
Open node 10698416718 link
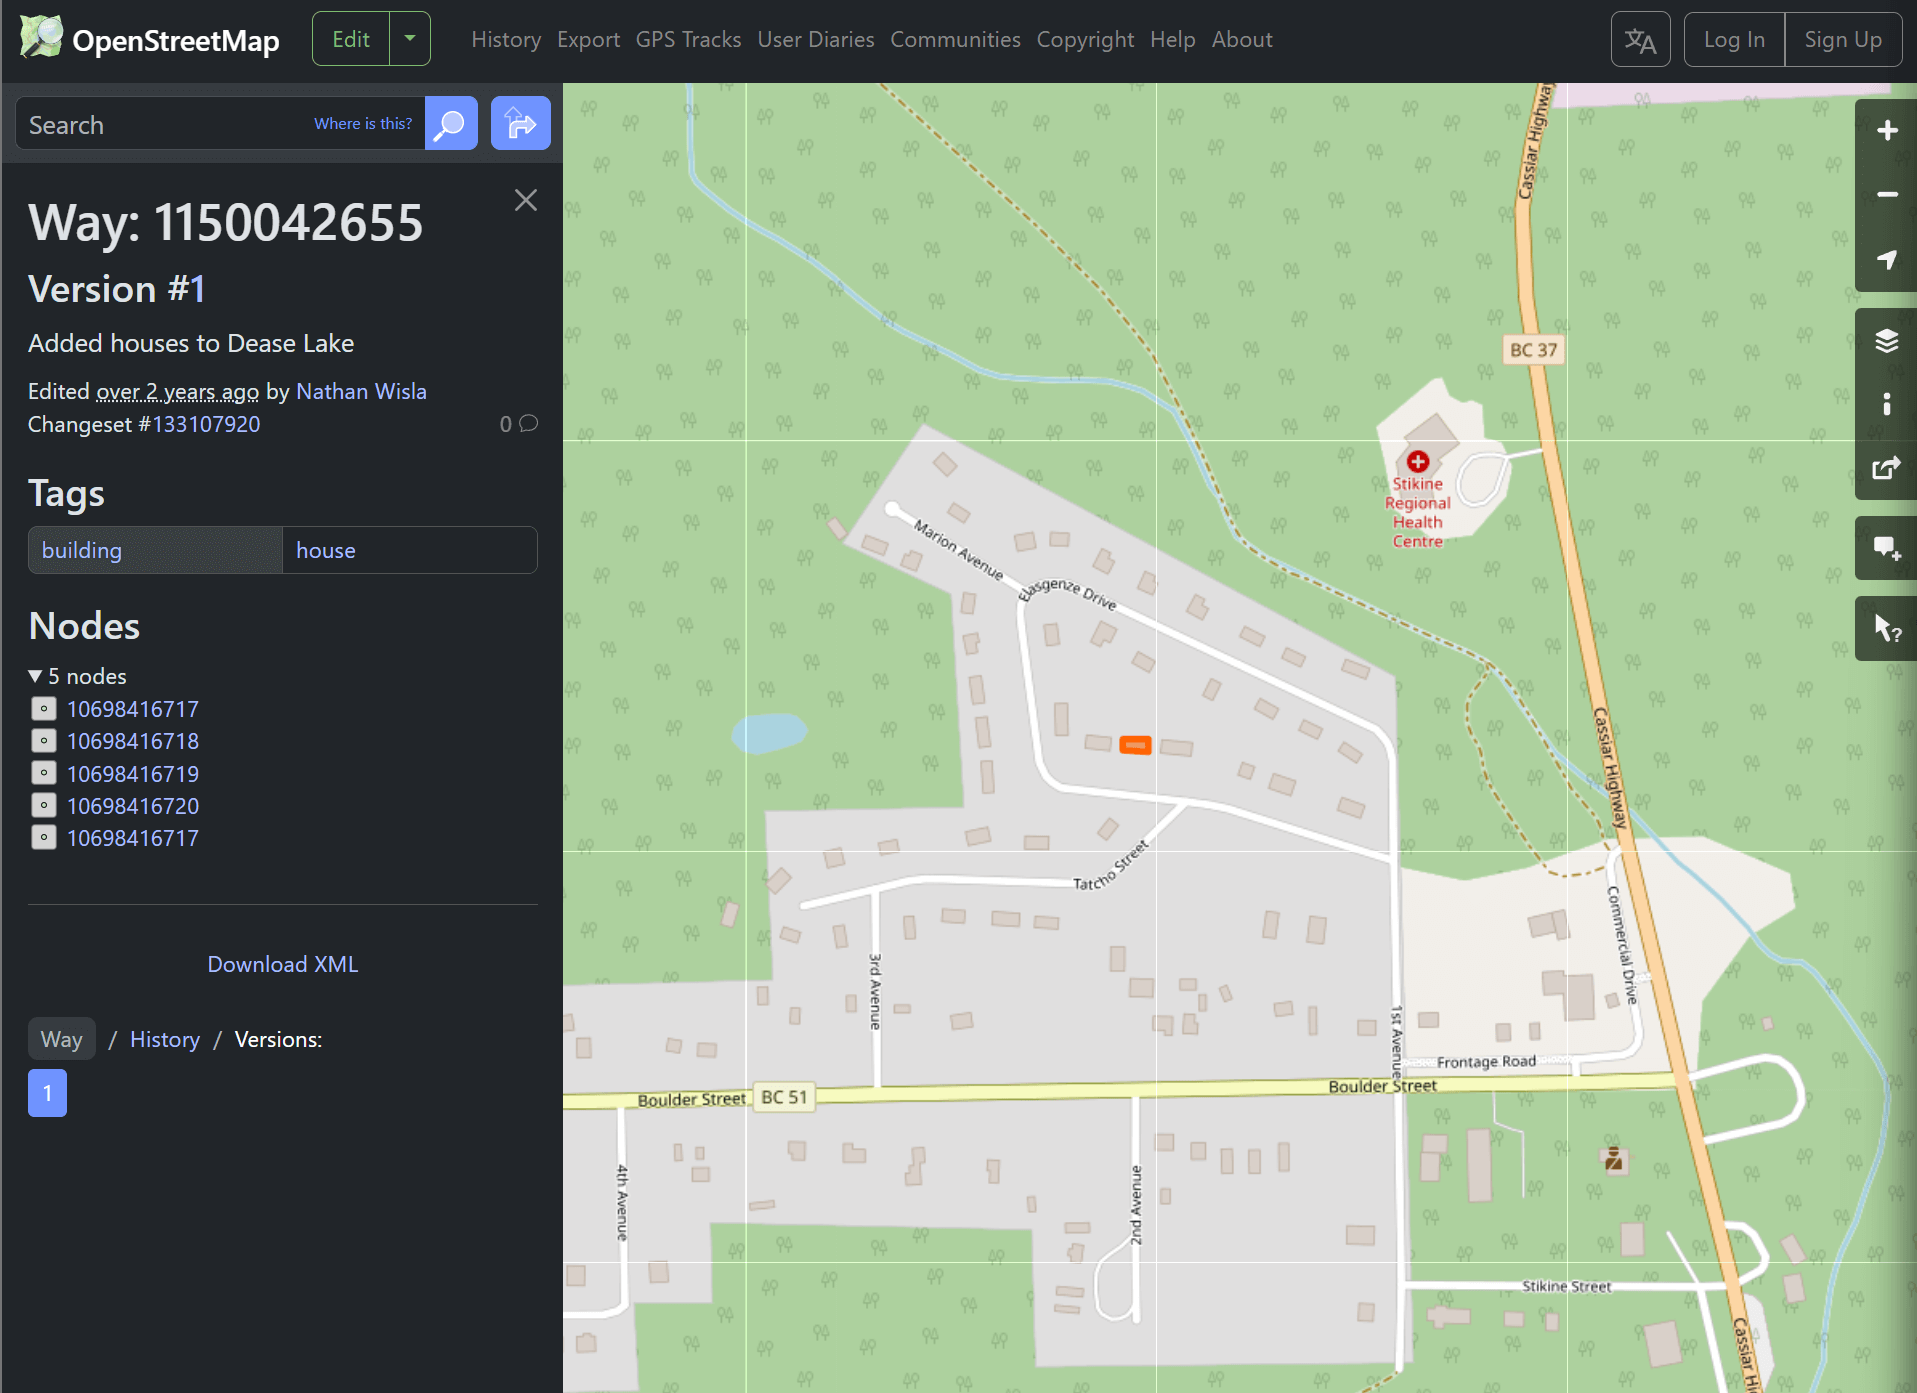point(133,741)
